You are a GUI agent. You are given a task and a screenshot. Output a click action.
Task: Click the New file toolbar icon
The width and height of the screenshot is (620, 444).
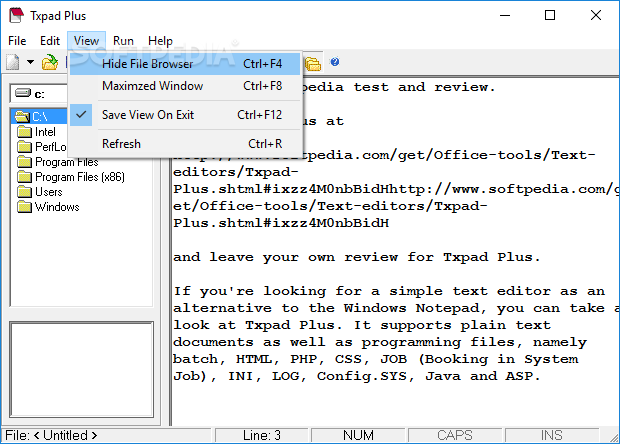(13, 62)
